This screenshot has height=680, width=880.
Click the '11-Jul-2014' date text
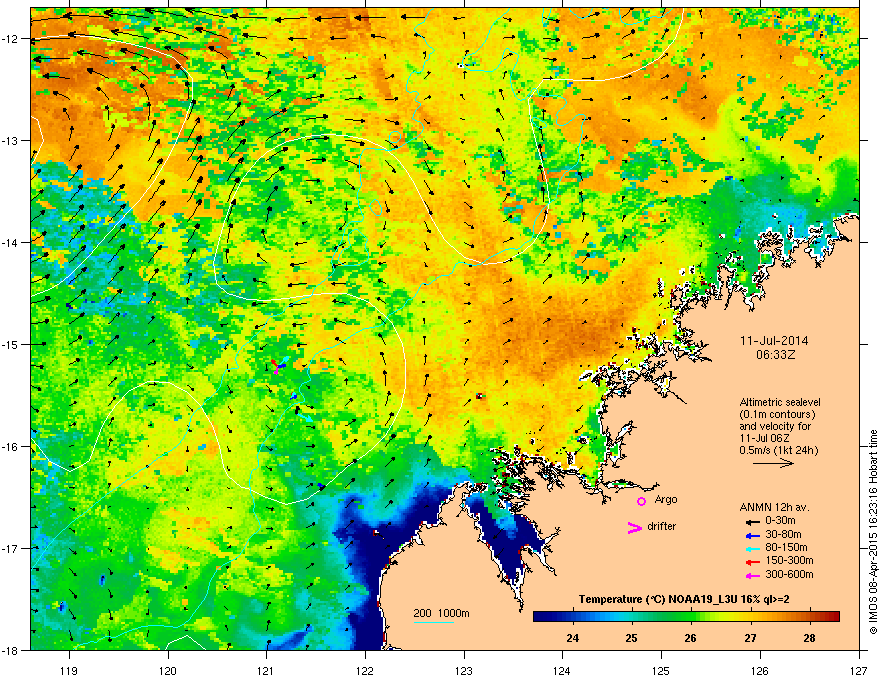point(774,341)
